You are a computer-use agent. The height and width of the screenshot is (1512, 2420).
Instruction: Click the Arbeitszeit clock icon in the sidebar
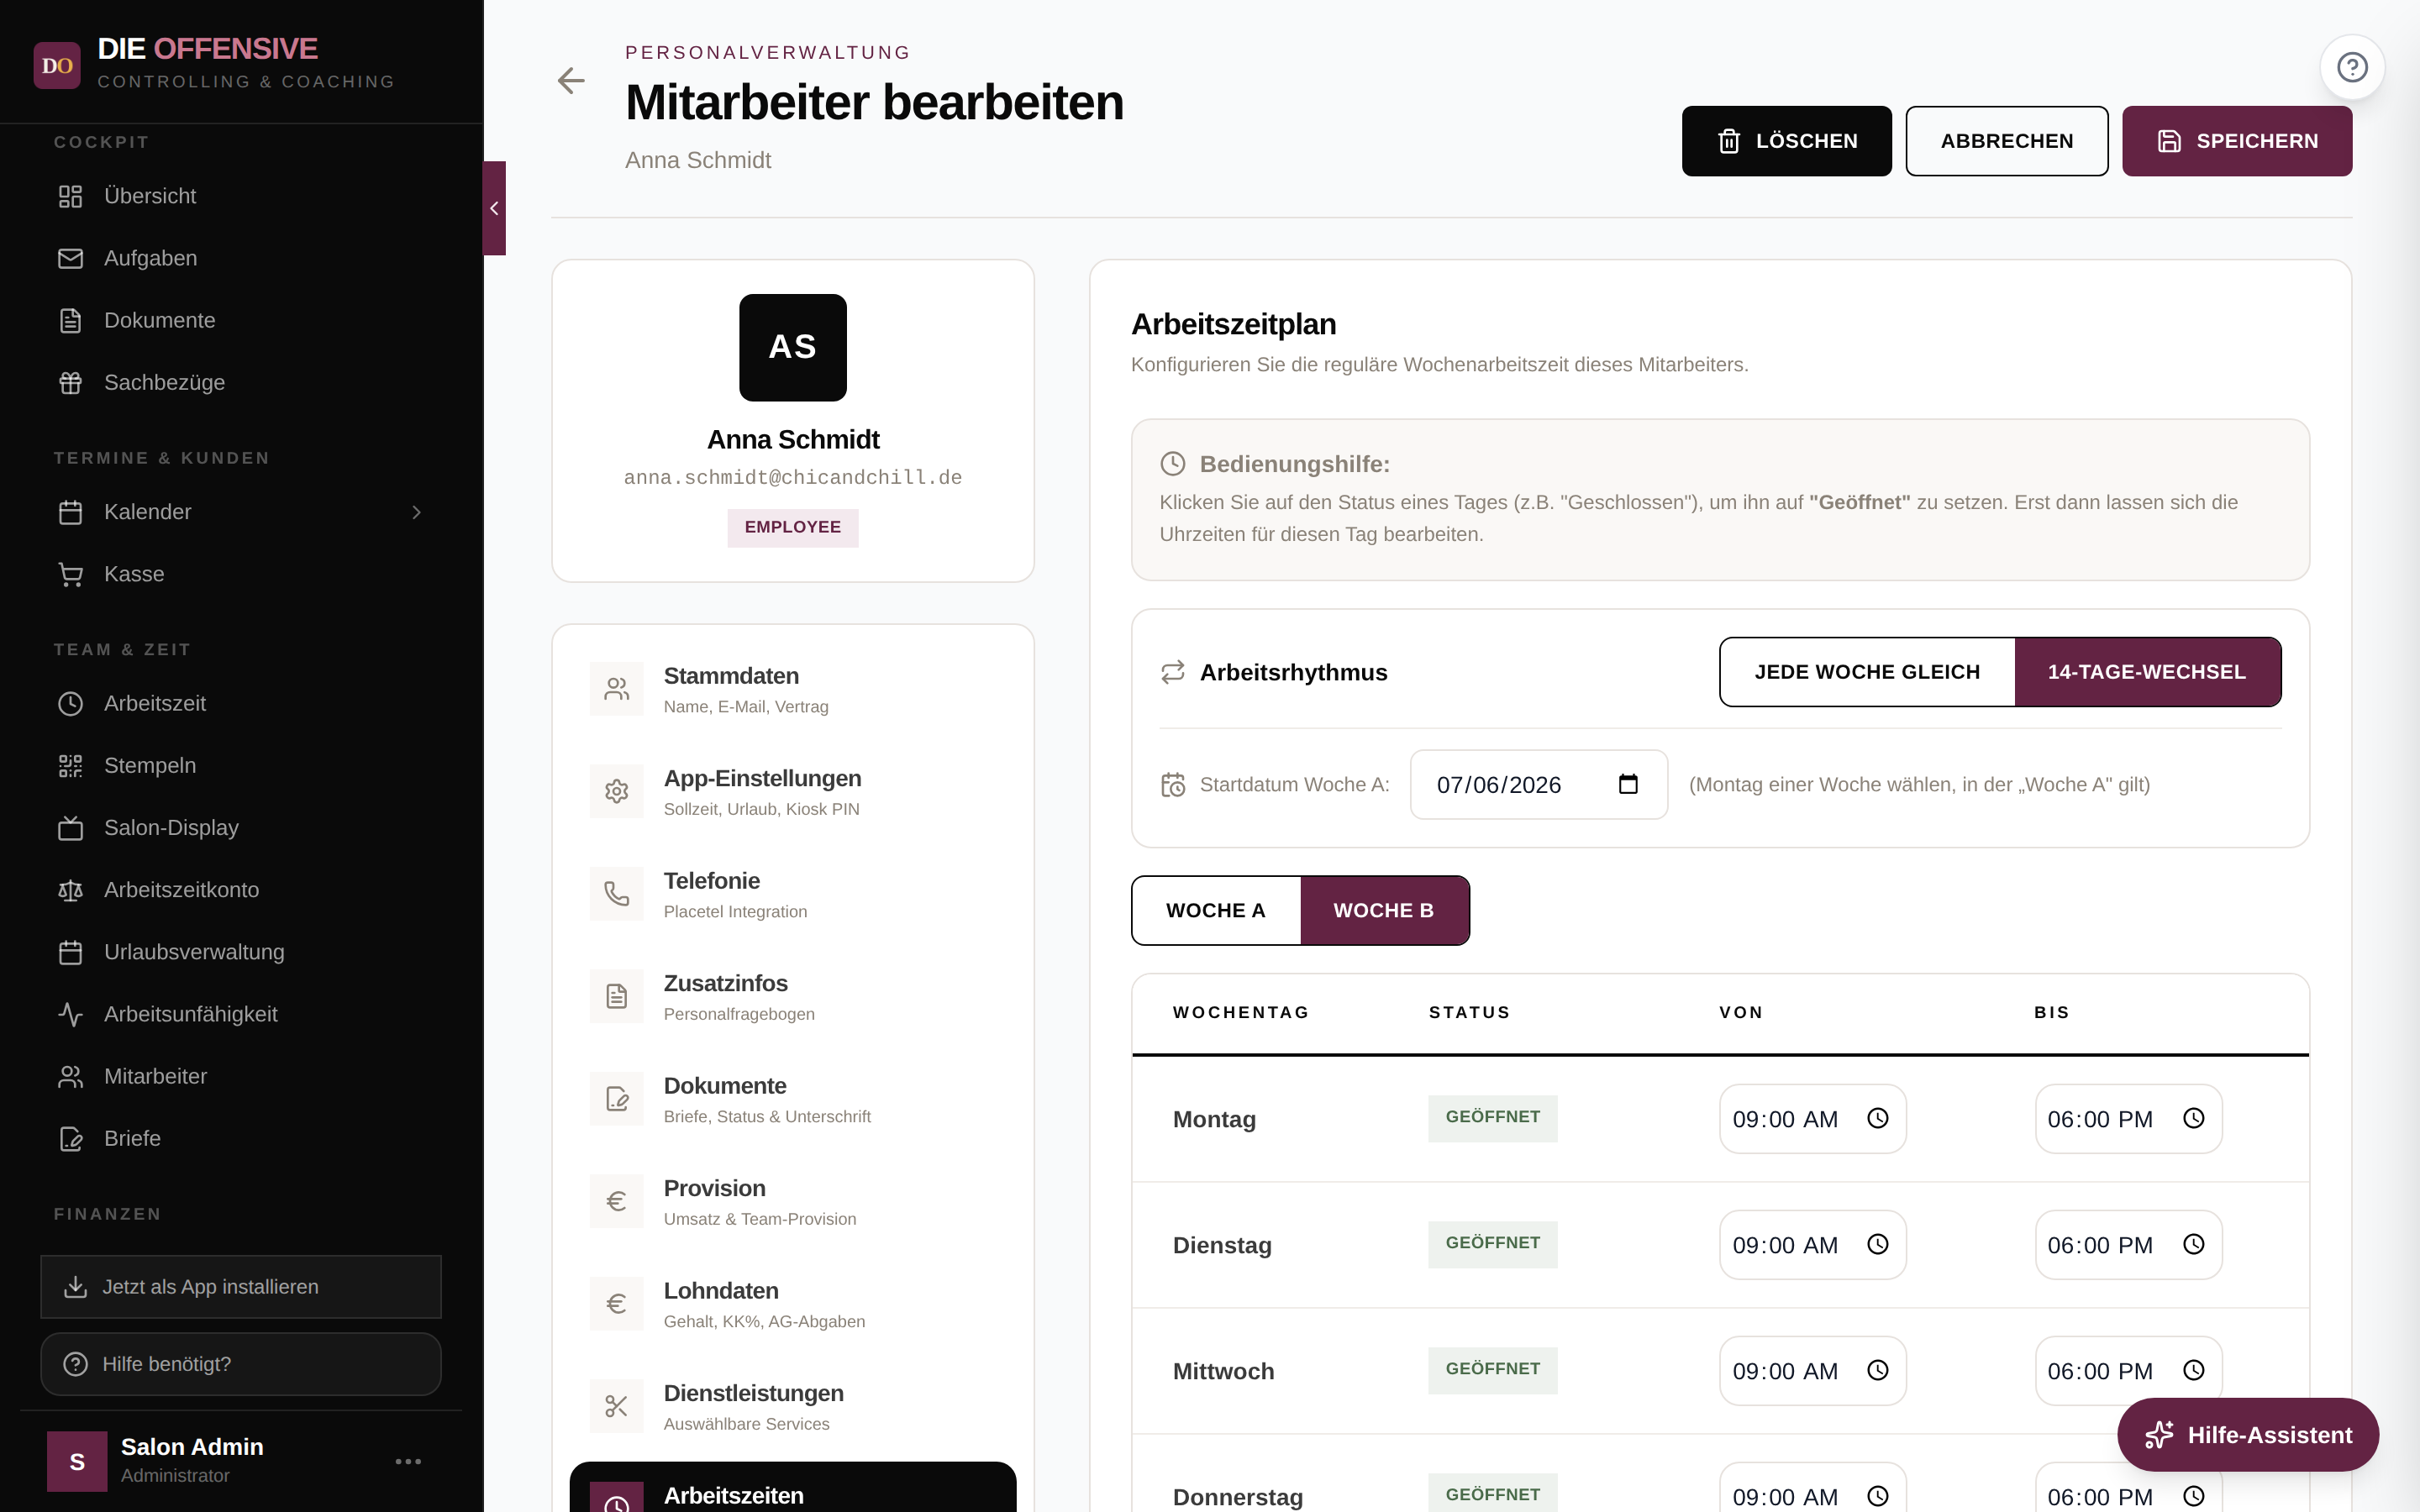click(x=70, y=703)
